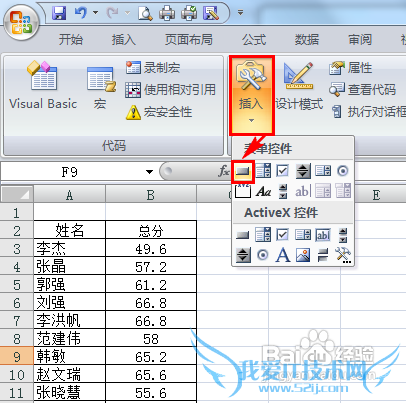Image resolution: width=406 pixels, height=403 pixels.
Task: Open Print Preview magnifier icon
Action: (x=145, y=13)
